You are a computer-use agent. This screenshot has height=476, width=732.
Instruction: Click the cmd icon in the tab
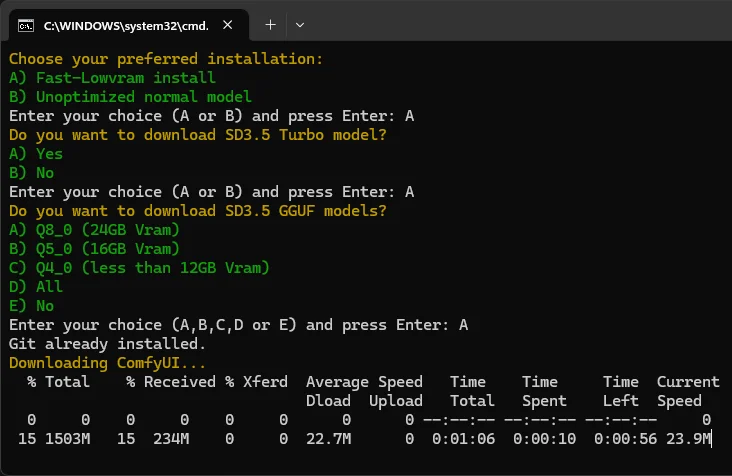click(26, 26)
